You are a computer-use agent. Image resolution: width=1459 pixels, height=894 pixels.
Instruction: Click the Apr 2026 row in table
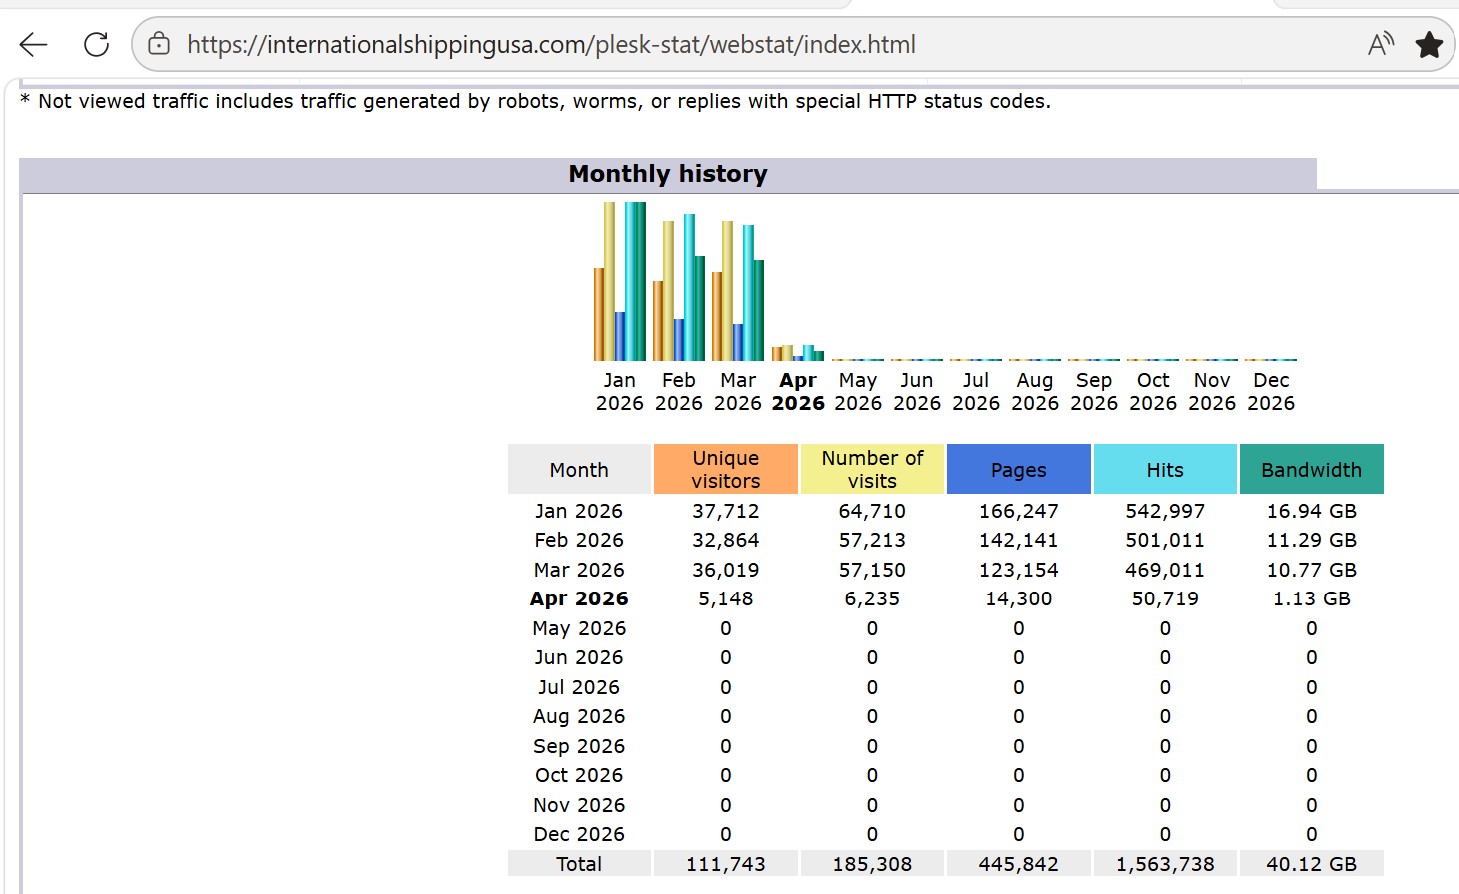tap(579, 598)
